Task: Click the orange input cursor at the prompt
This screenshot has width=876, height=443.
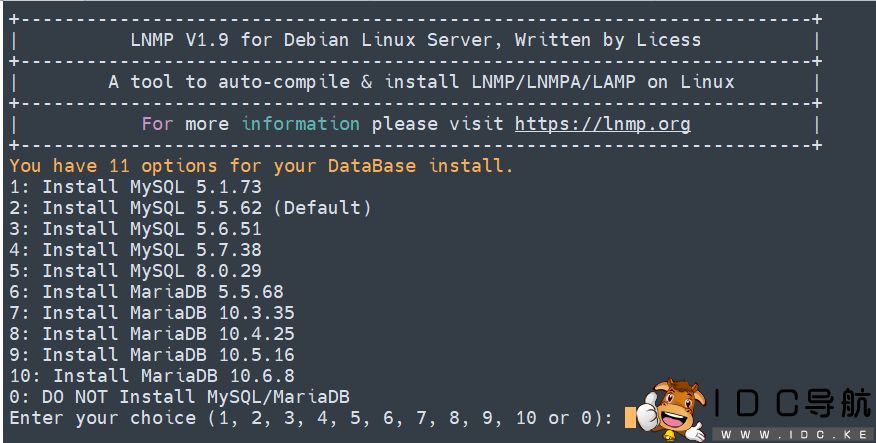Action: click(630, 418)
